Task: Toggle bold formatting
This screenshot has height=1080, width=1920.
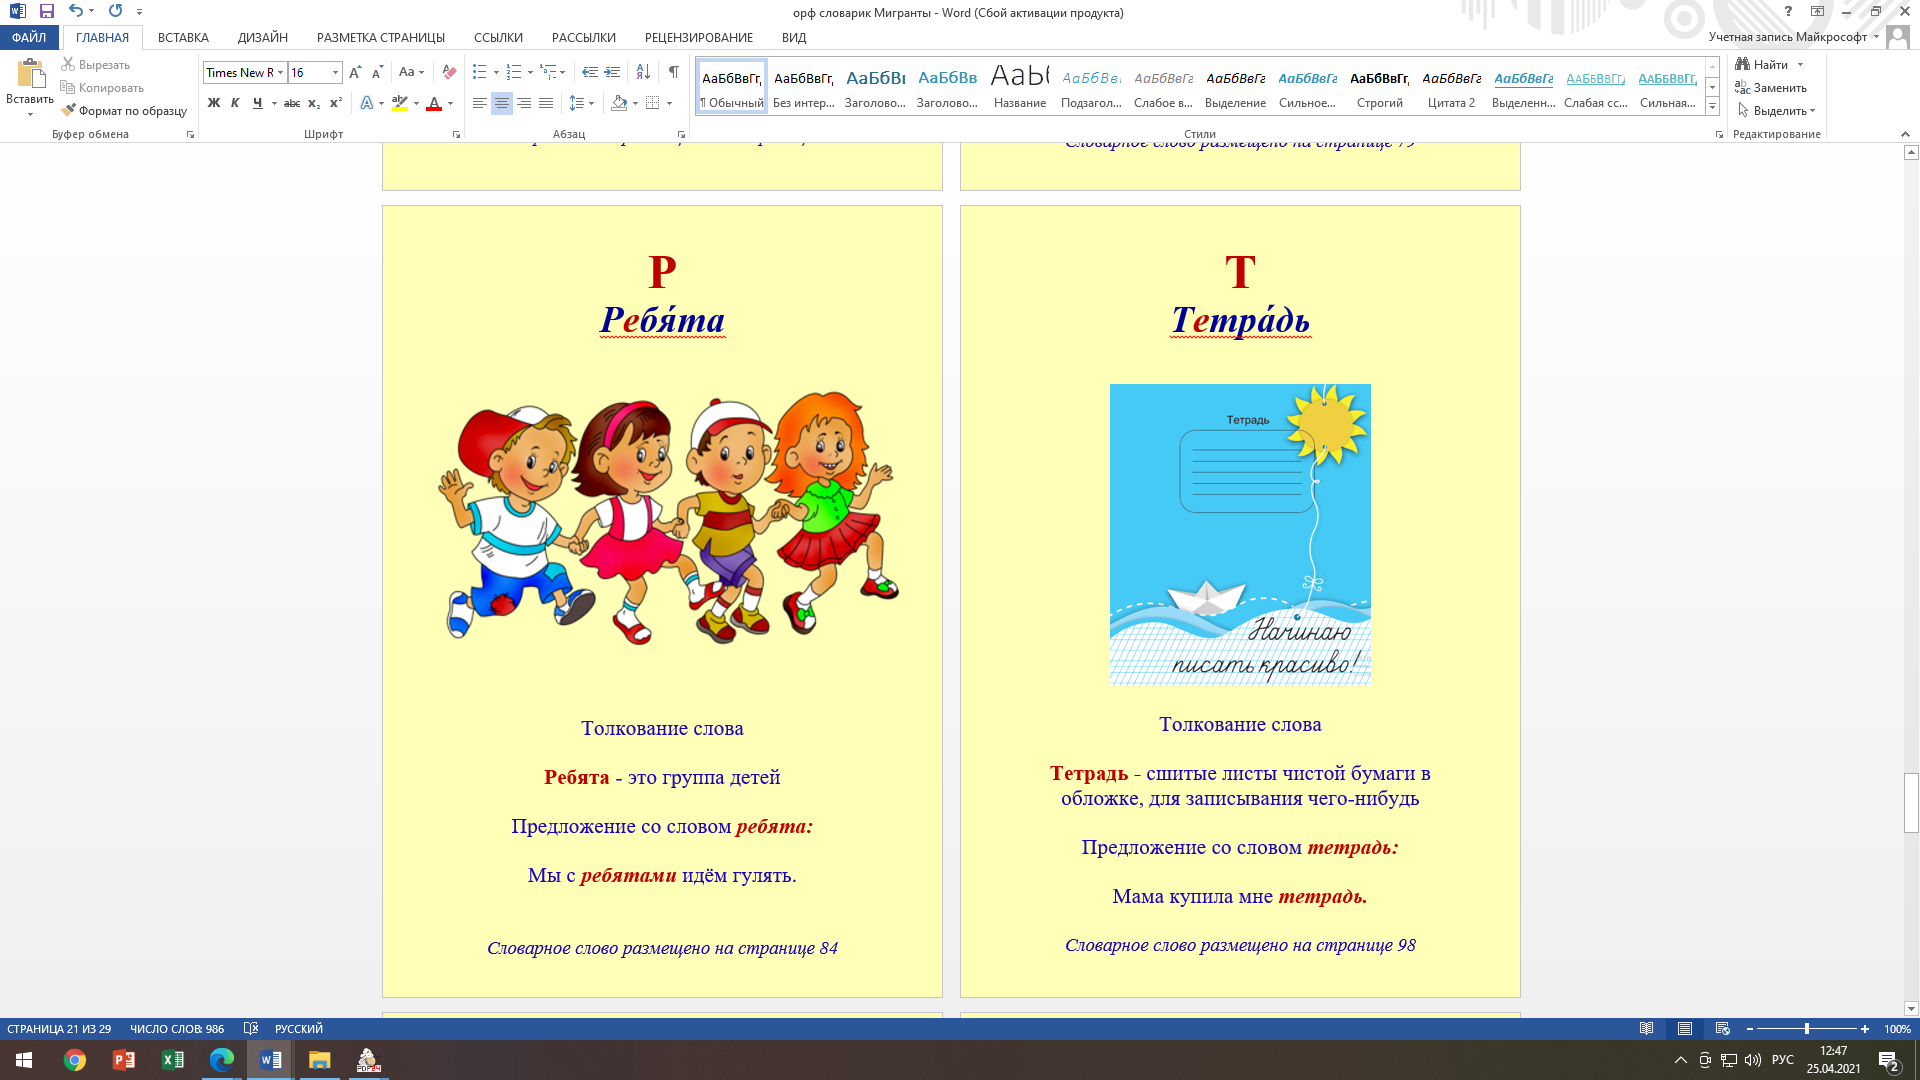Action: [x=213, y=103]
